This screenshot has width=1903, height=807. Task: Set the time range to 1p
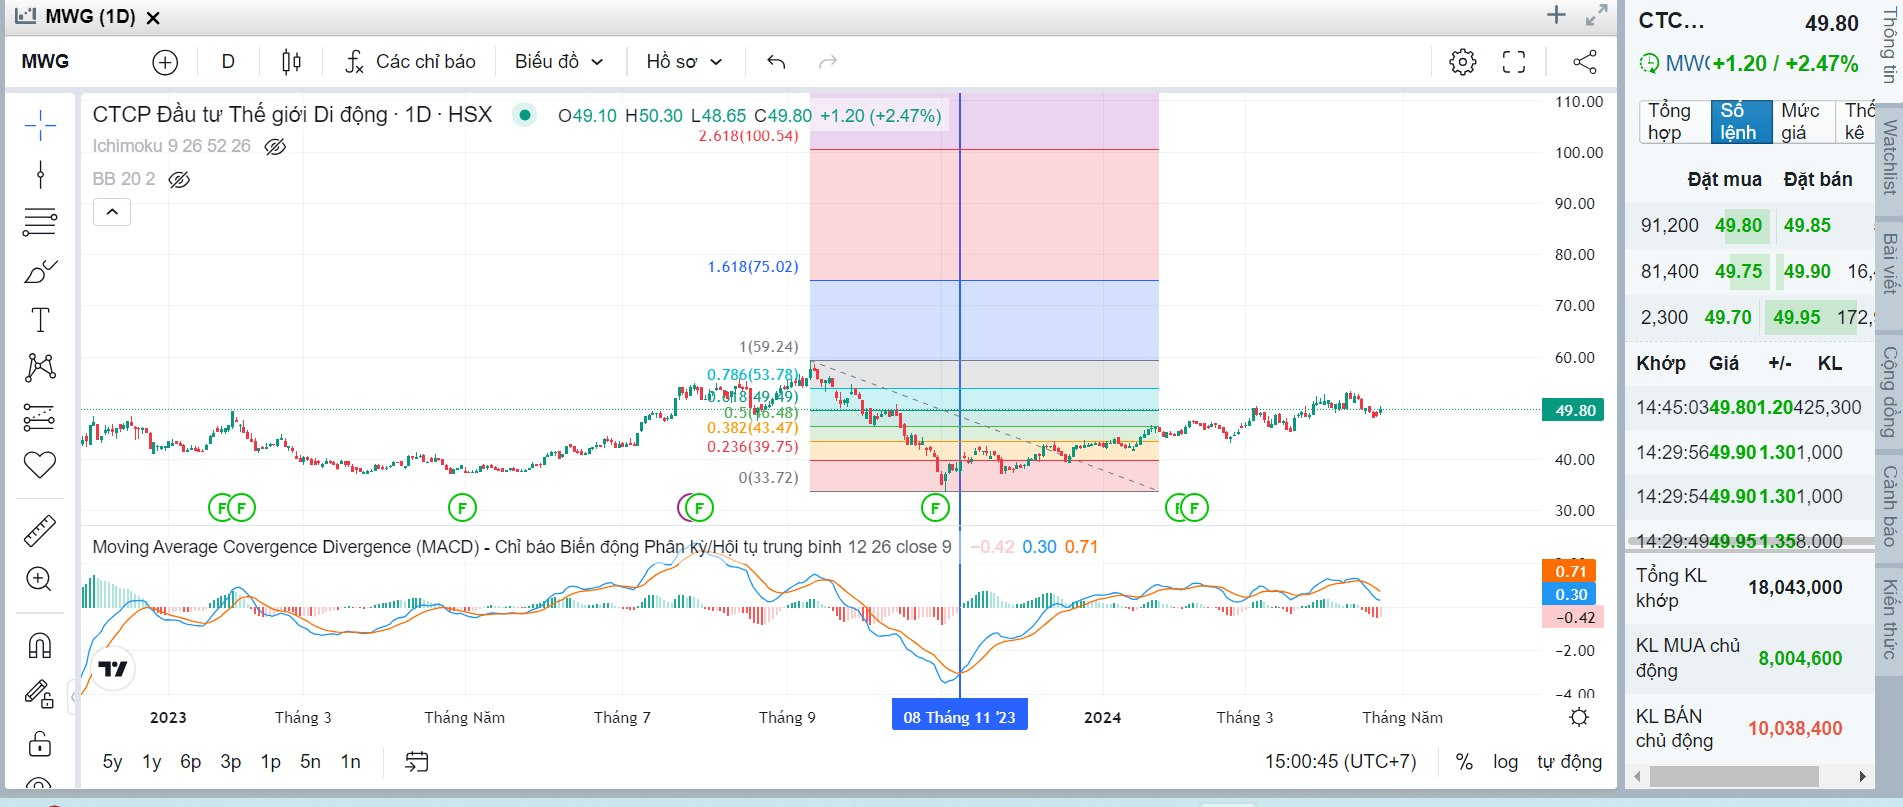coord(271,762)
